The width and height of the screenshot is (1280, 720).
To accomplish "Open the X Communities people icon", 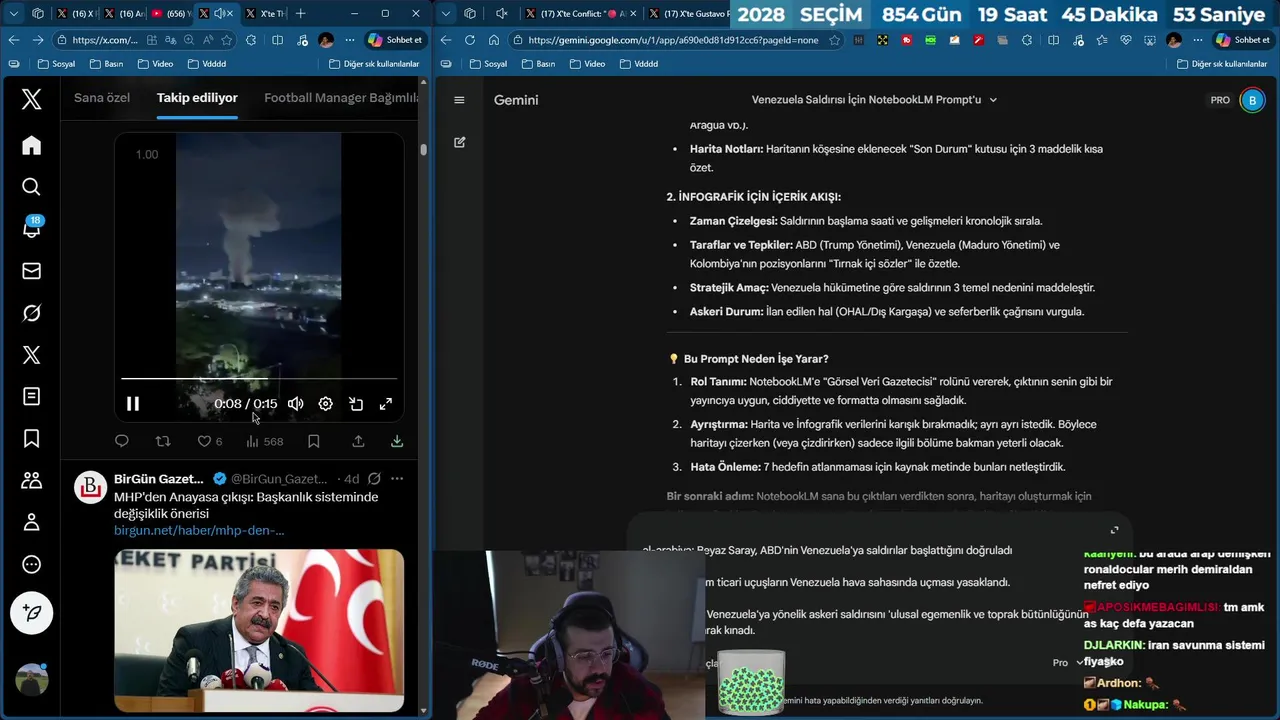I will point(31,480).
